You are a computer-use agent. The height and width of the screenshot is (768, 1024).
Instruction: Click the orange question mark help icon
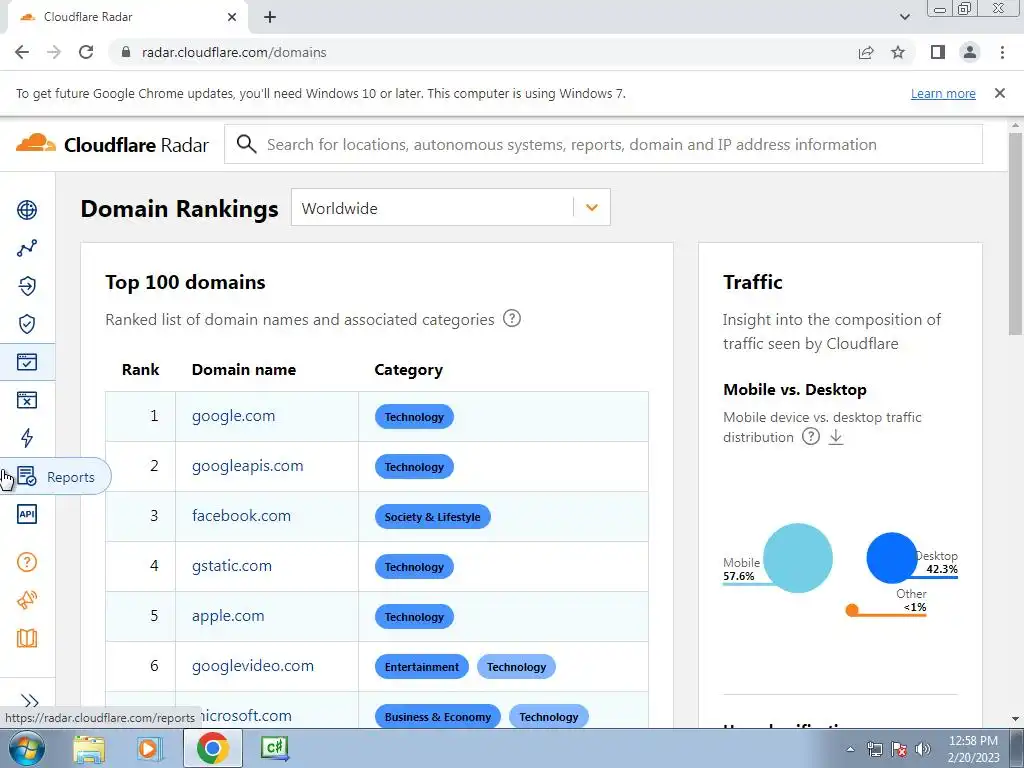click(x=27, y=562)
